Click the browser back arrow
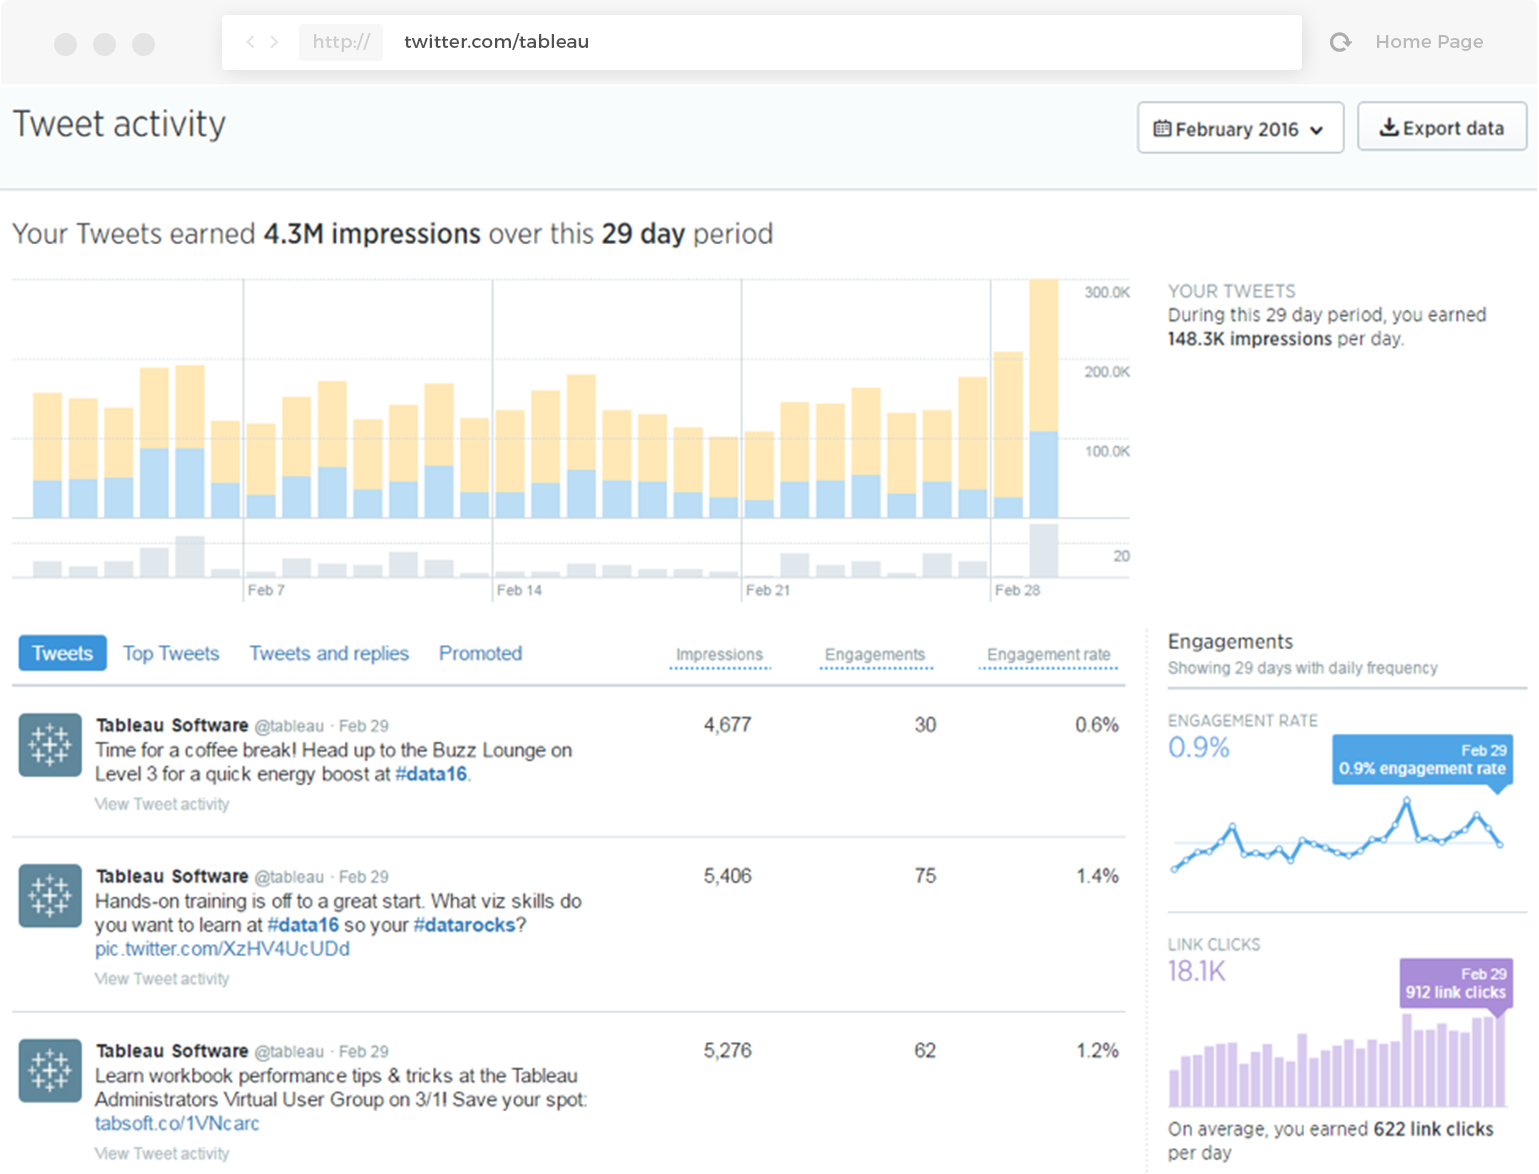 point(250,42)
